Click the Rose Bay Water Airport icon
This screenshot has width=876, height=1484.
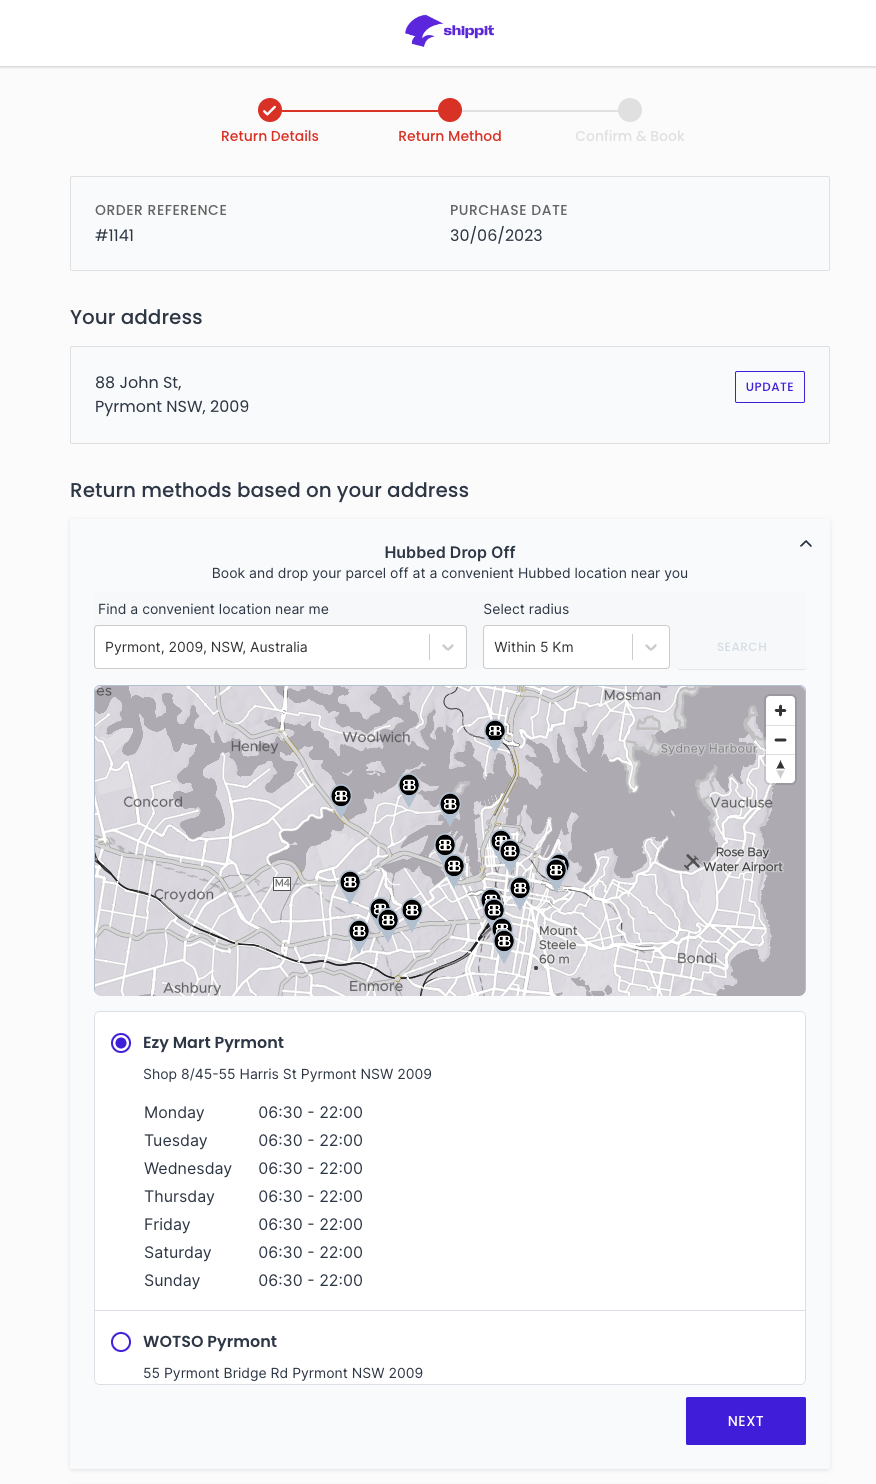[x=691, y=861]
